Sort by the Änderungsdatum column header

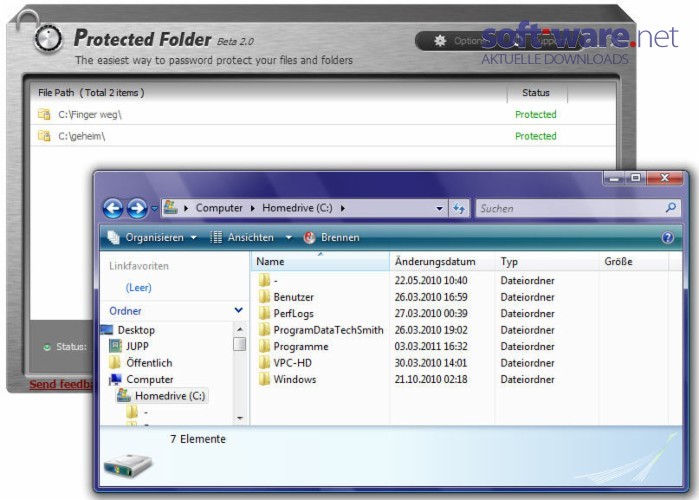pyautogui.click(x=442, y=262)
